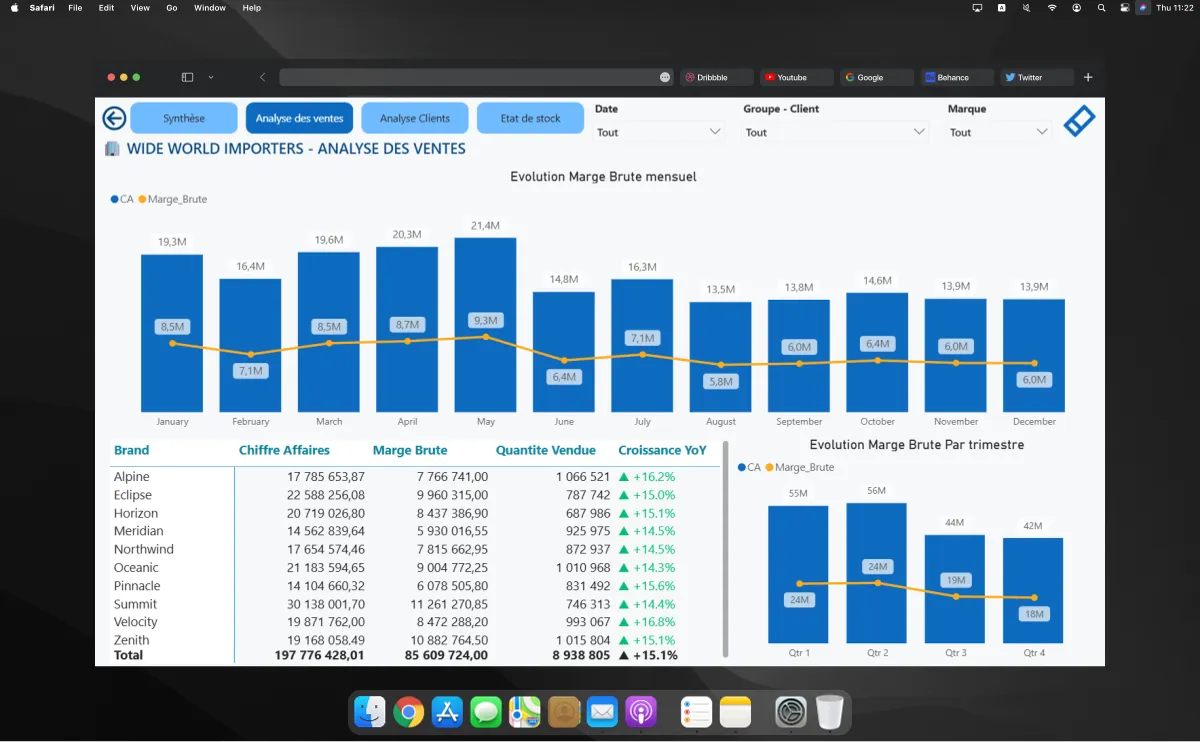Open the Window menu in menu bar

click(x=209, y=7)
